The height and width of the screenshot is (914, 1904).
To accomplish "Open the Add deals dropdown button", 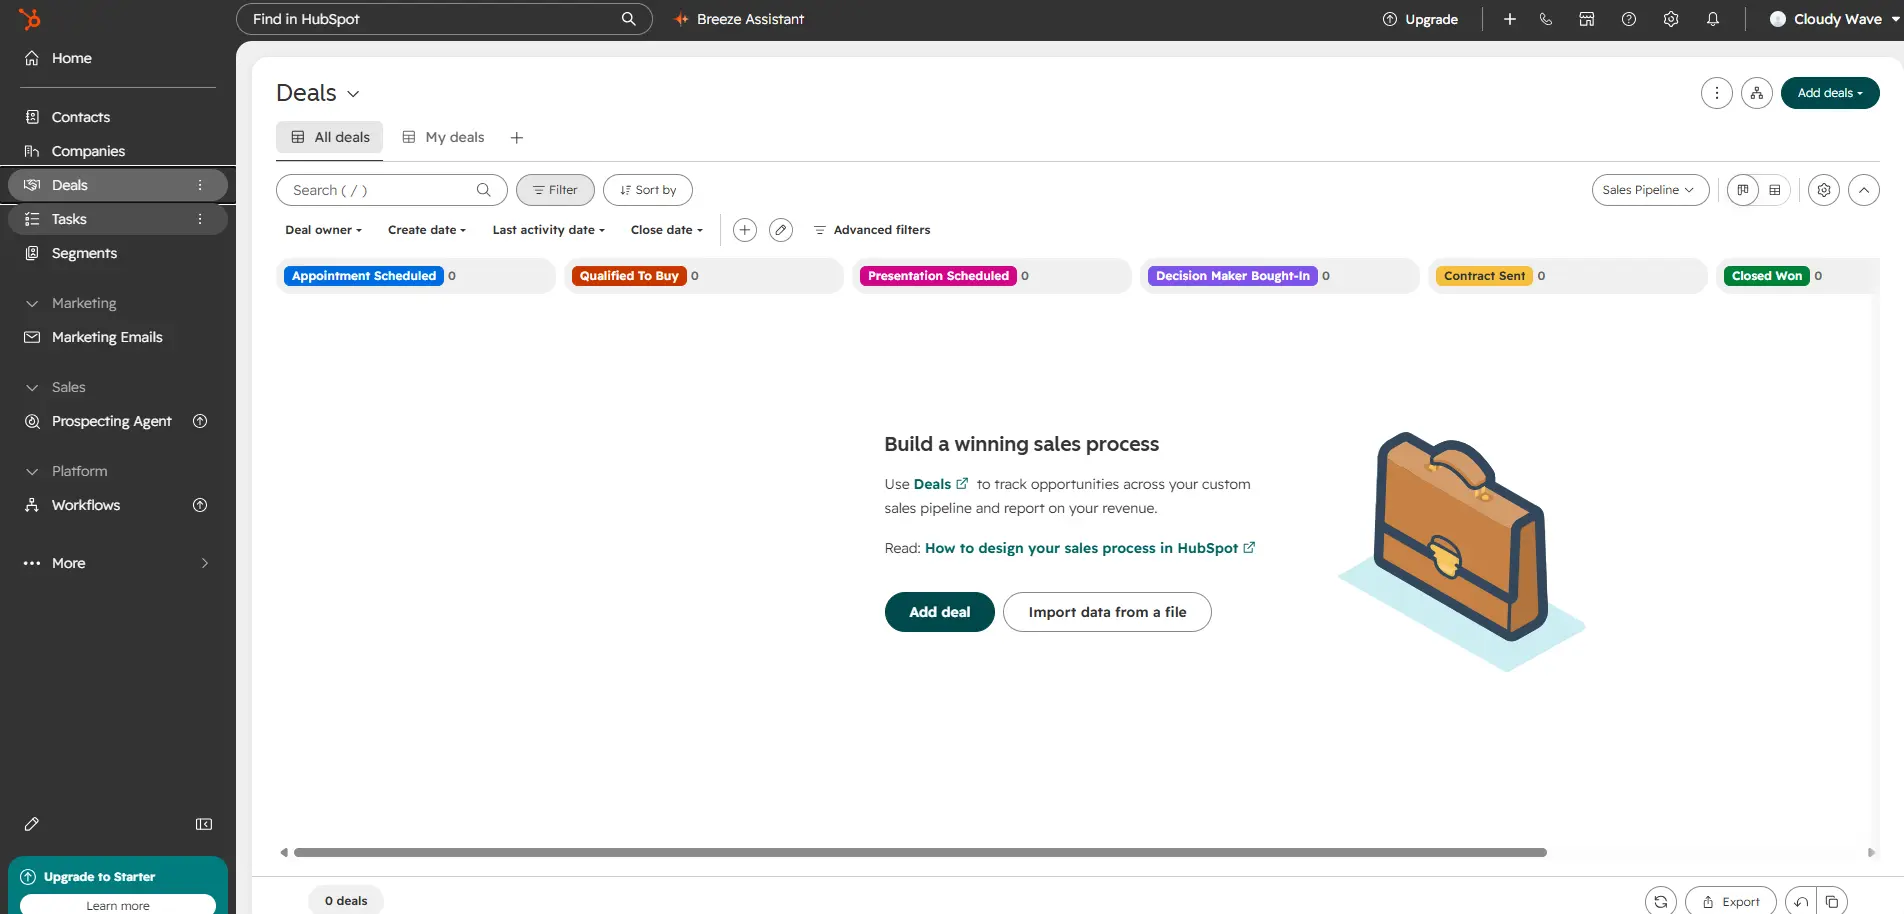I will 1830,93.
